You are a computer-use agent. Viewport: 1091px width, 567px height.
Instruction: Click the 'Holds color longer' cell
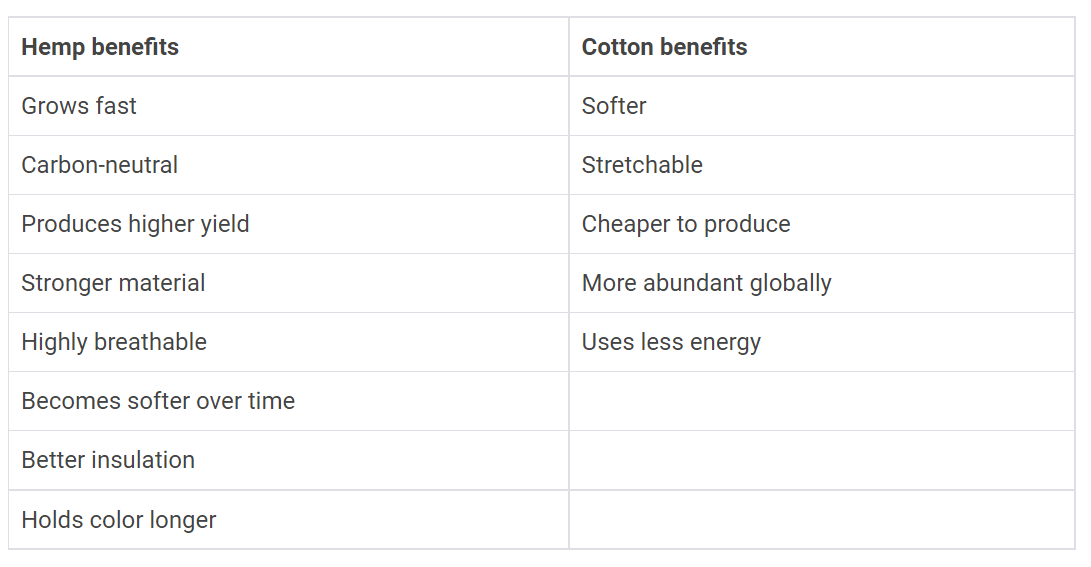pos(119,520)
